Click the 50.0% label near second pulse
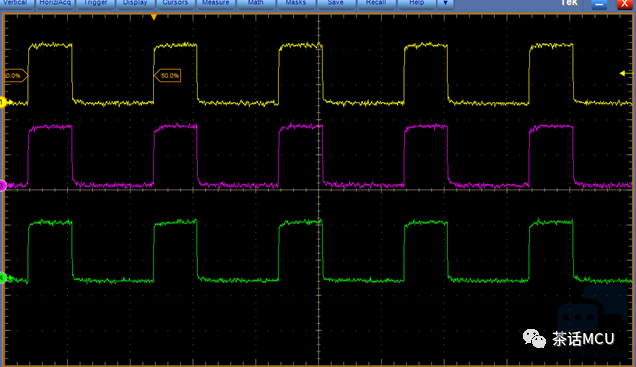 168,75
